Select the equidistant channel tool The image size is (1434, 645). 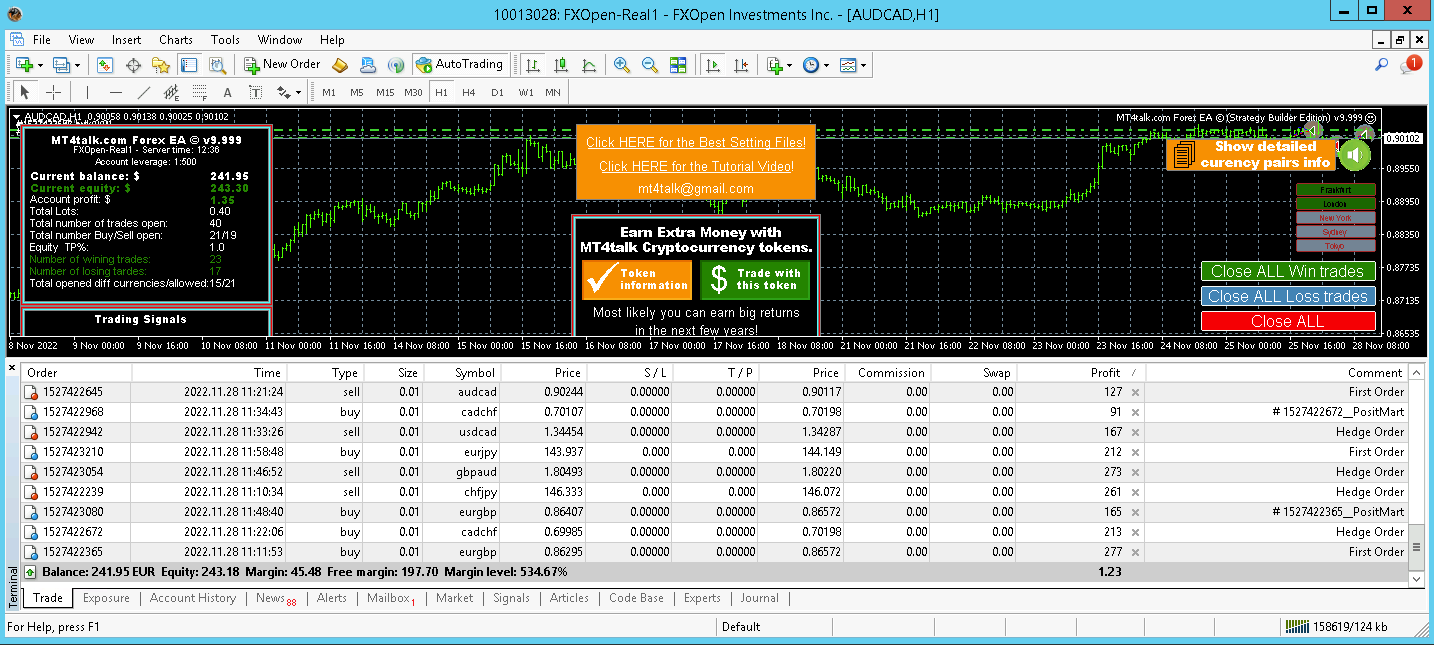click(171, 92)
